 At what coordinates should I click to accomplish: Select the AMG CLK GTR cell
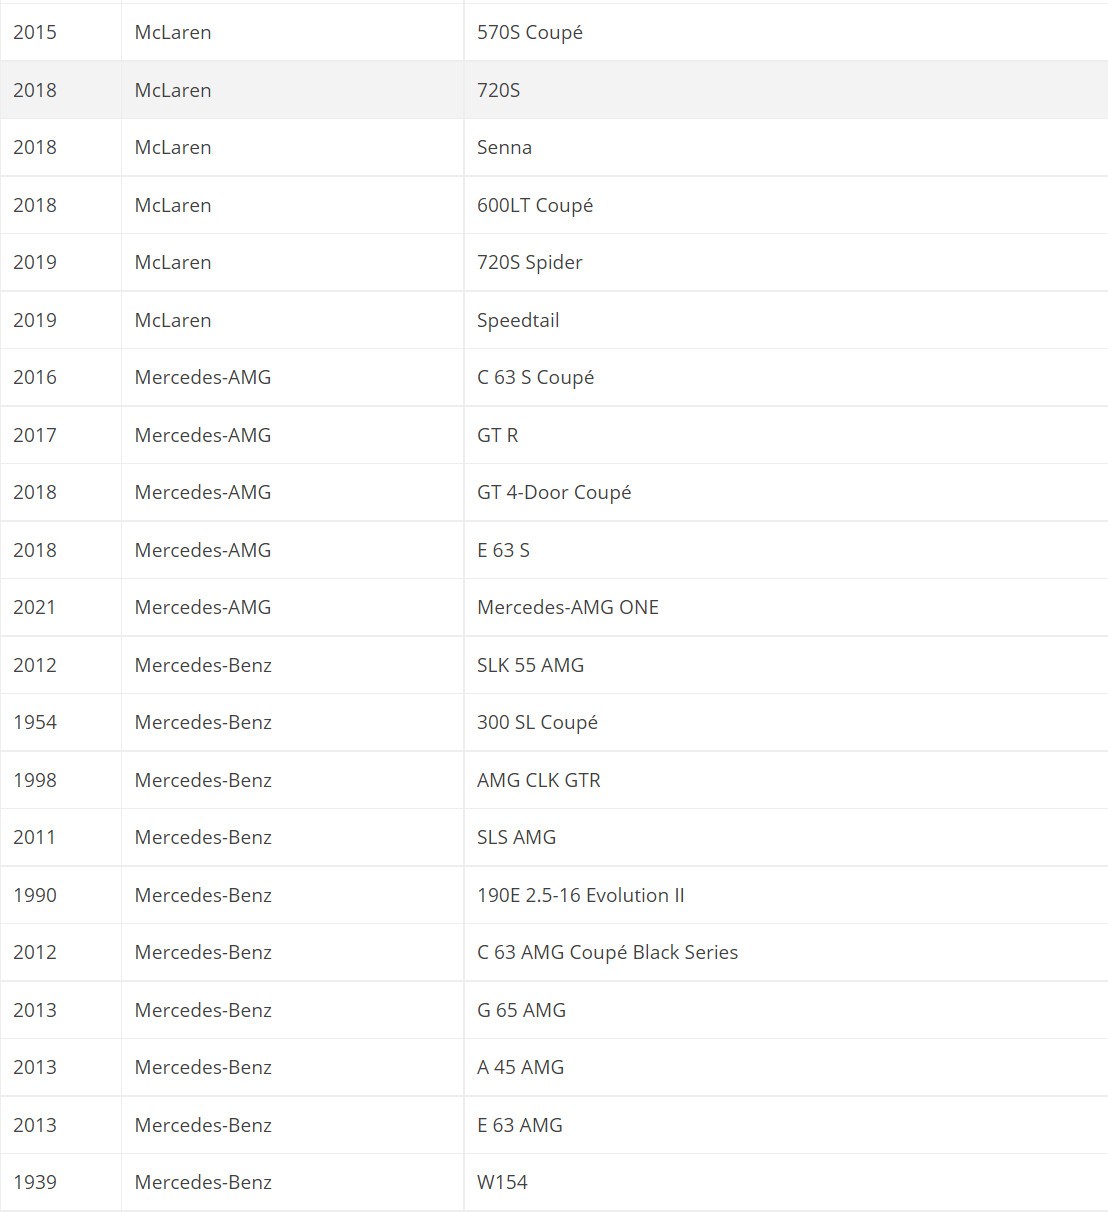(x=539, y=780)
